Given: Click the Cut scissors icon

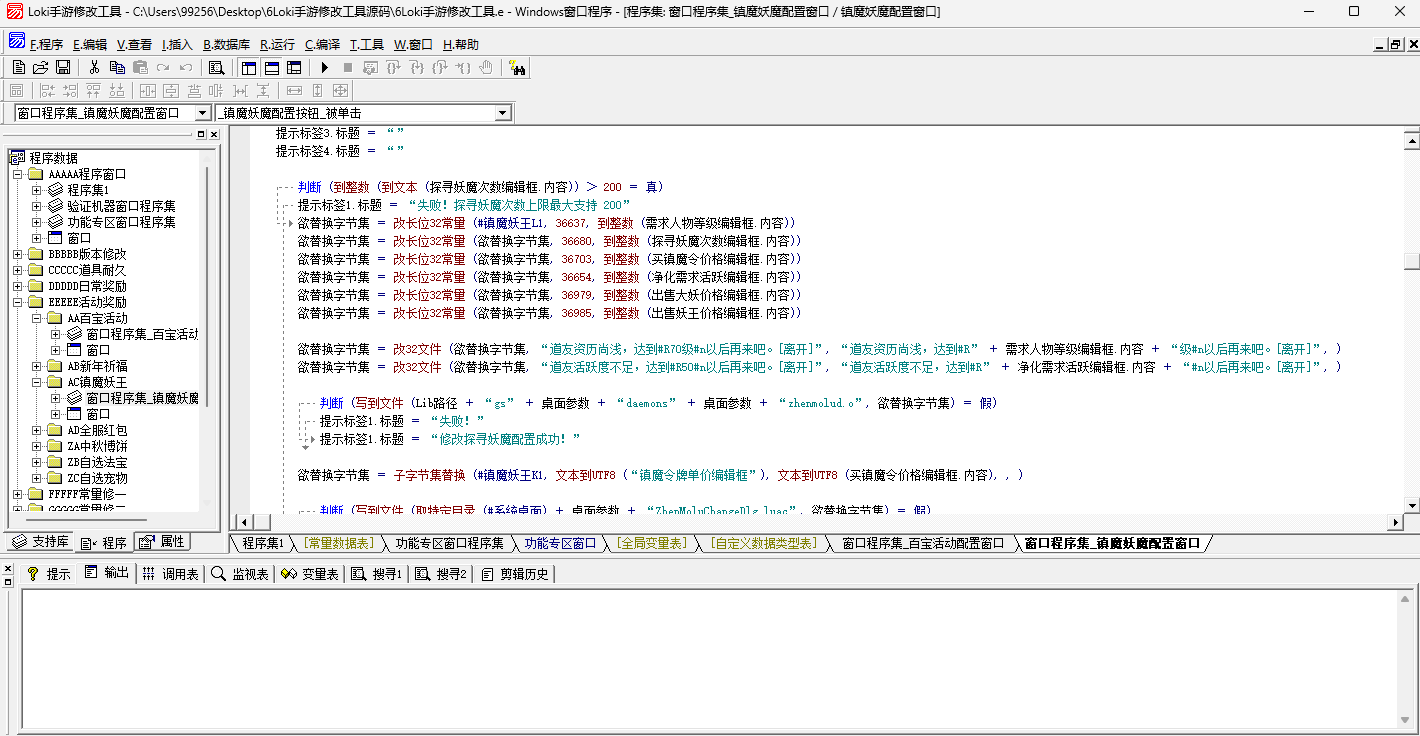Looking at the screenshot, I should (x=94, y=68).
